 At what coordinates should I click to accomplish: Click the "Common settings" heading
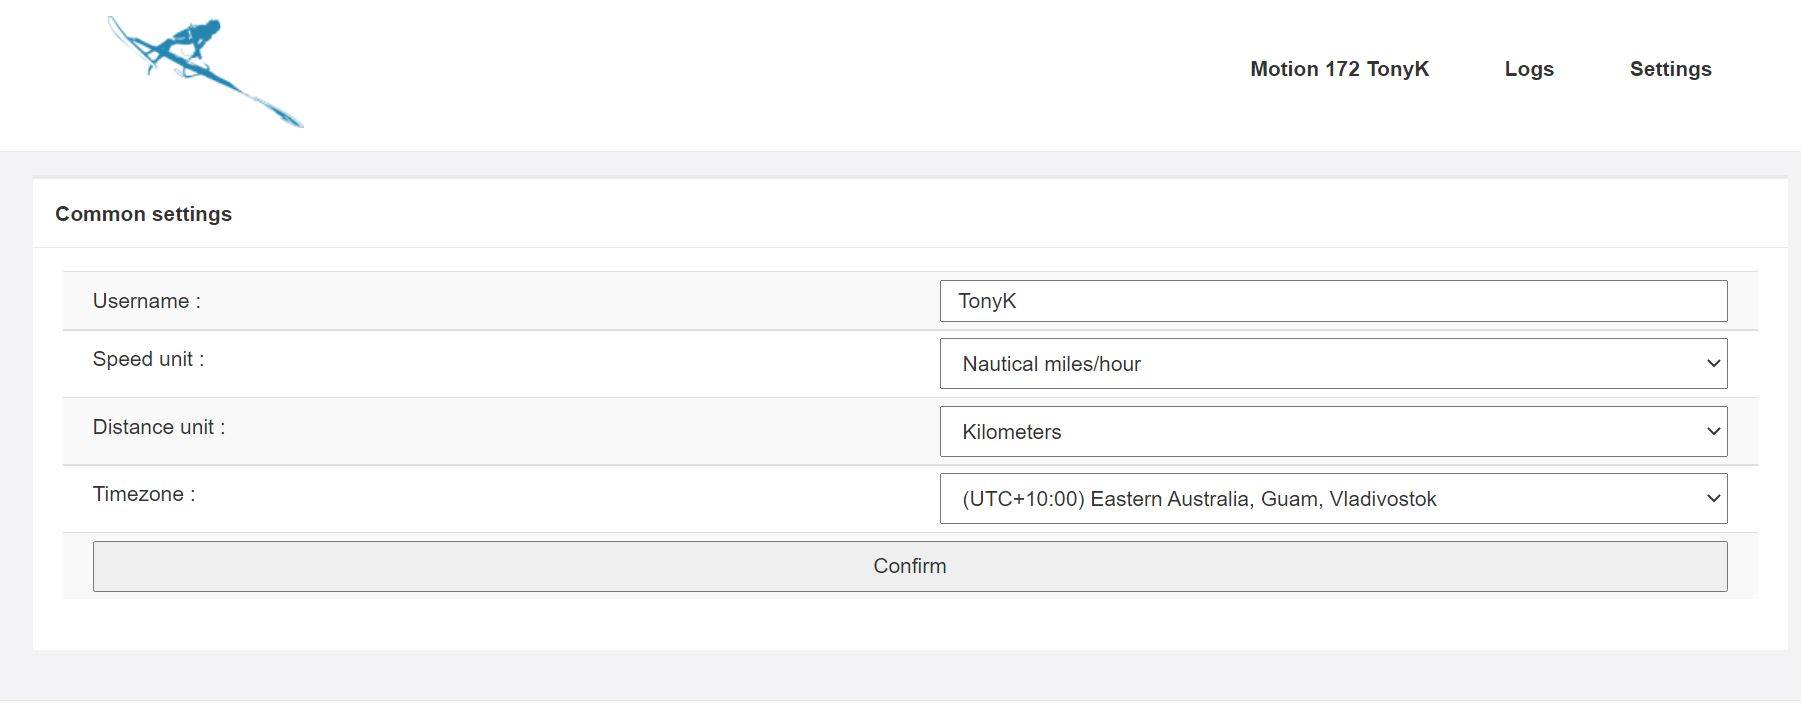143,214
